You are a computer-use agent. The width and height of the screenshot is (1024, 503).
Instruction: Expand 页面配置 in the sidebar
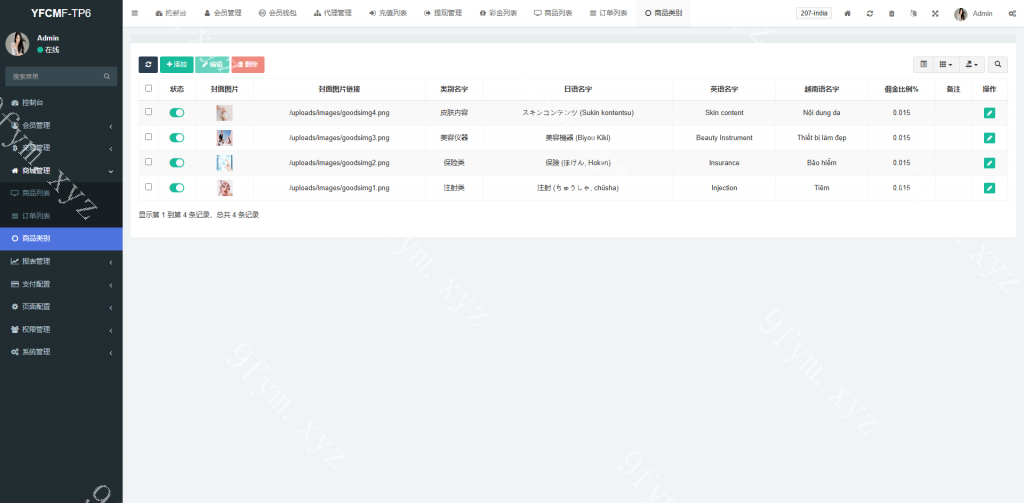61,306
